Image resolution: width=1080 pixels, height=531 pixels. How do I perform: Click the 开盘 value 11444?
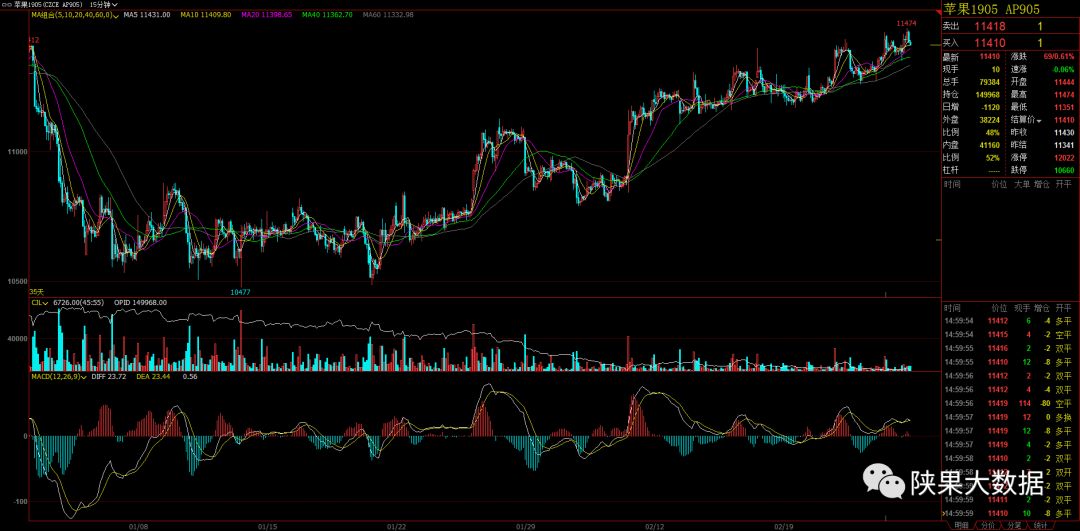[1063, 81]
